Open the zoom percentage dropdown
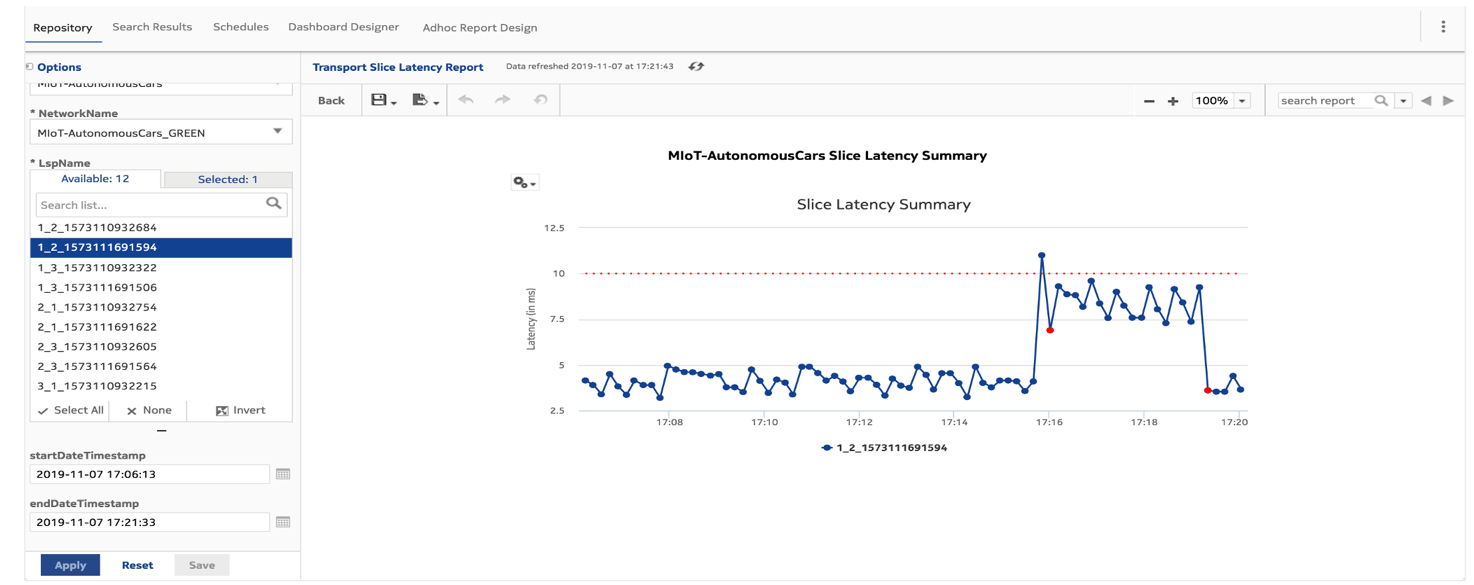 point(1241,100)
